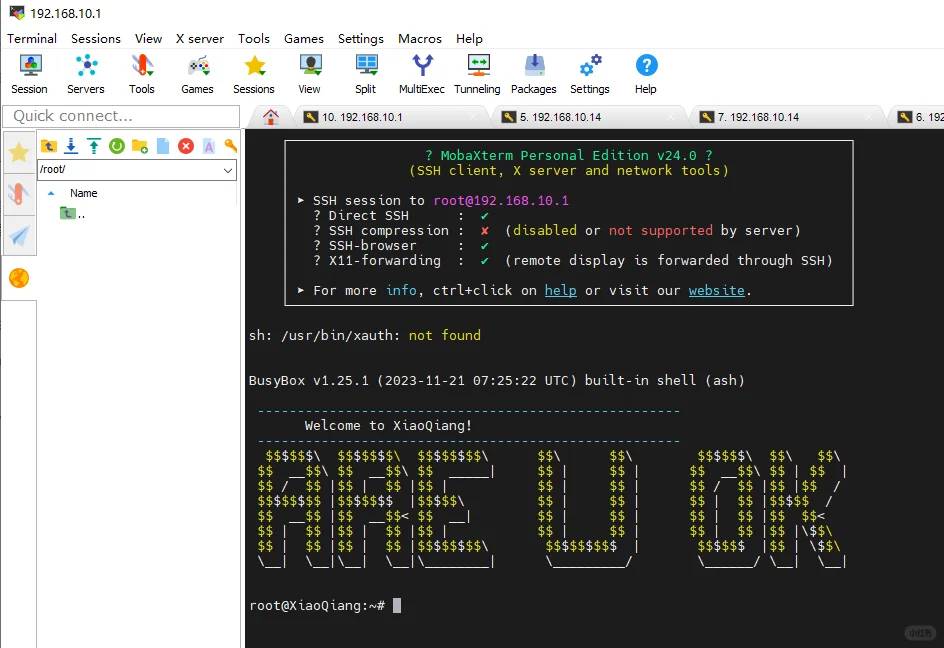
Task: Click the SFTP upload arrow icon
Action: point(94,146)
